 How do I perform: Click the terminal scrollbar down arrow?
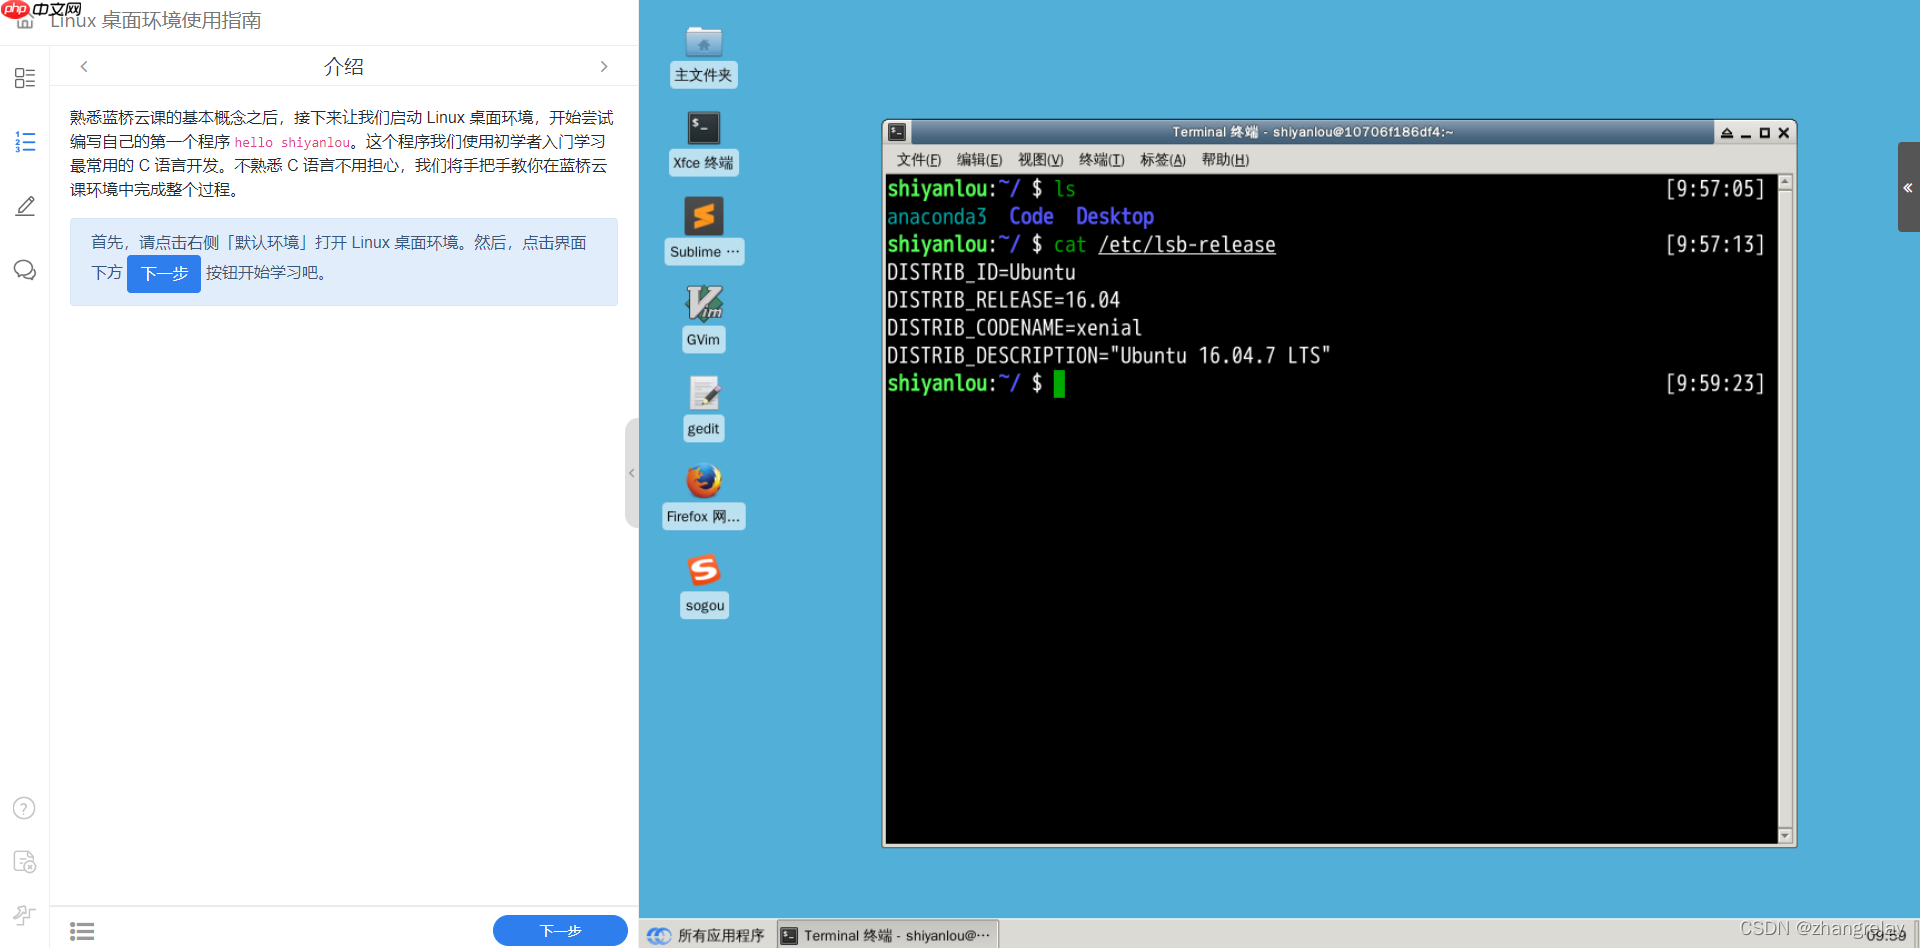tap(1785, 836)
